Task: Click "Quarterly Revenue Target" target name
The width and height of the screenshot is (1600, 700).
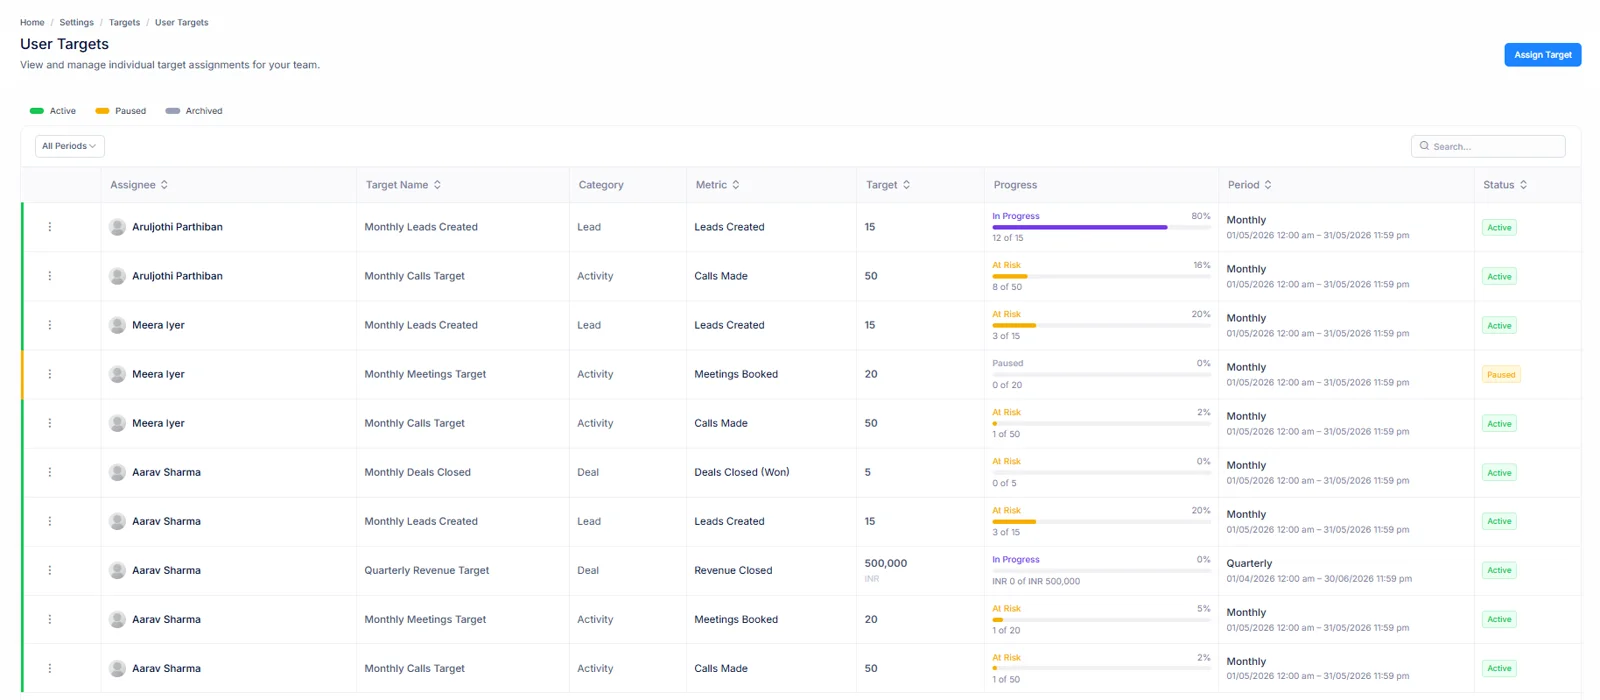Action: tap(427, 570)
